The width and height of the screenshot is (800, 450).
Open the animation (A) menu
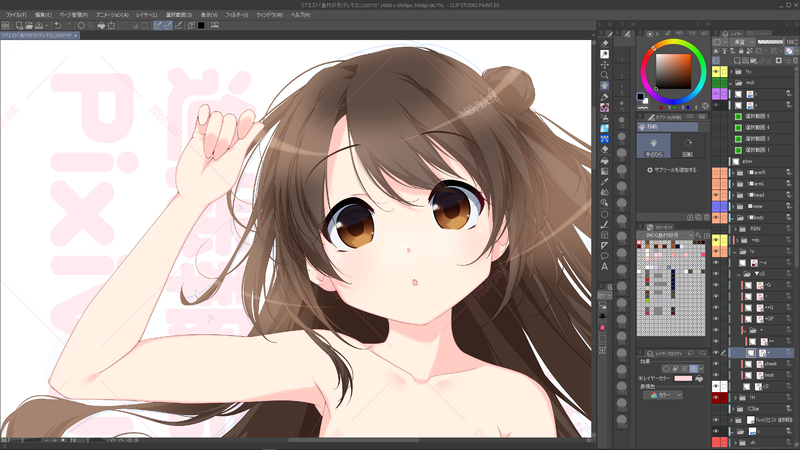click(112, 15)
